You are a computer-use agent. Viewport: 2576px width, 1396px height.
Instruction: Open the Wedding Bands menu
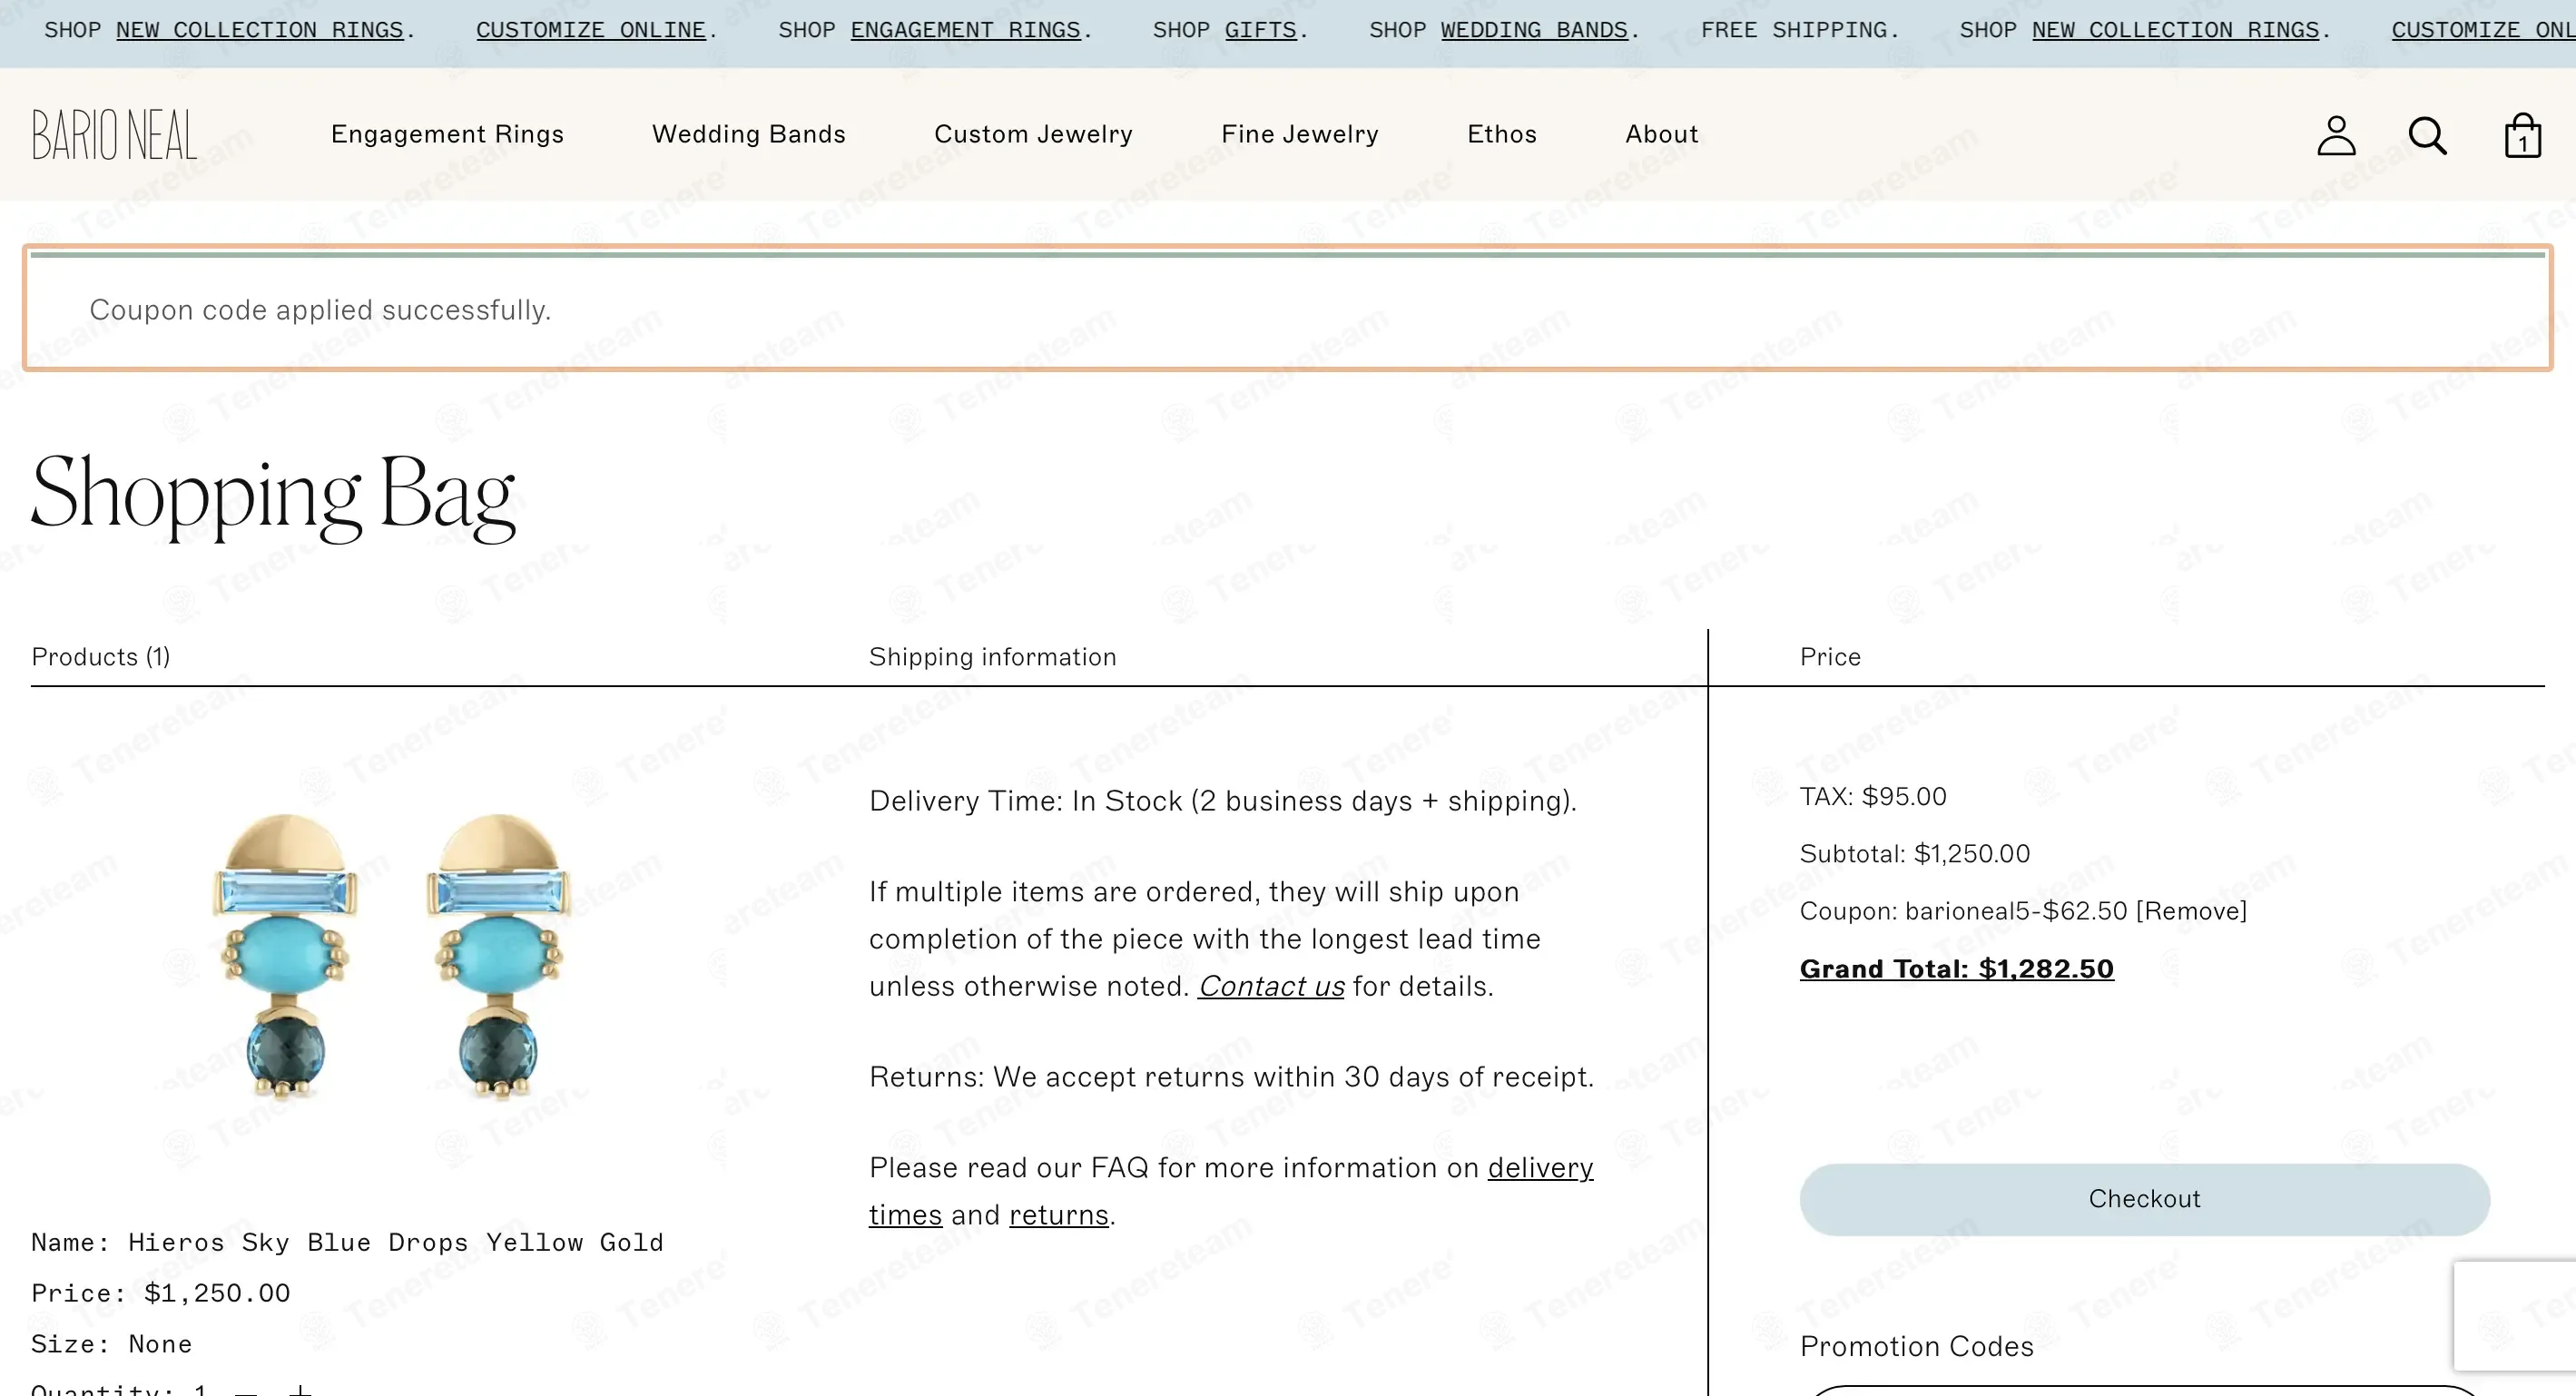(x=749, y=134)
